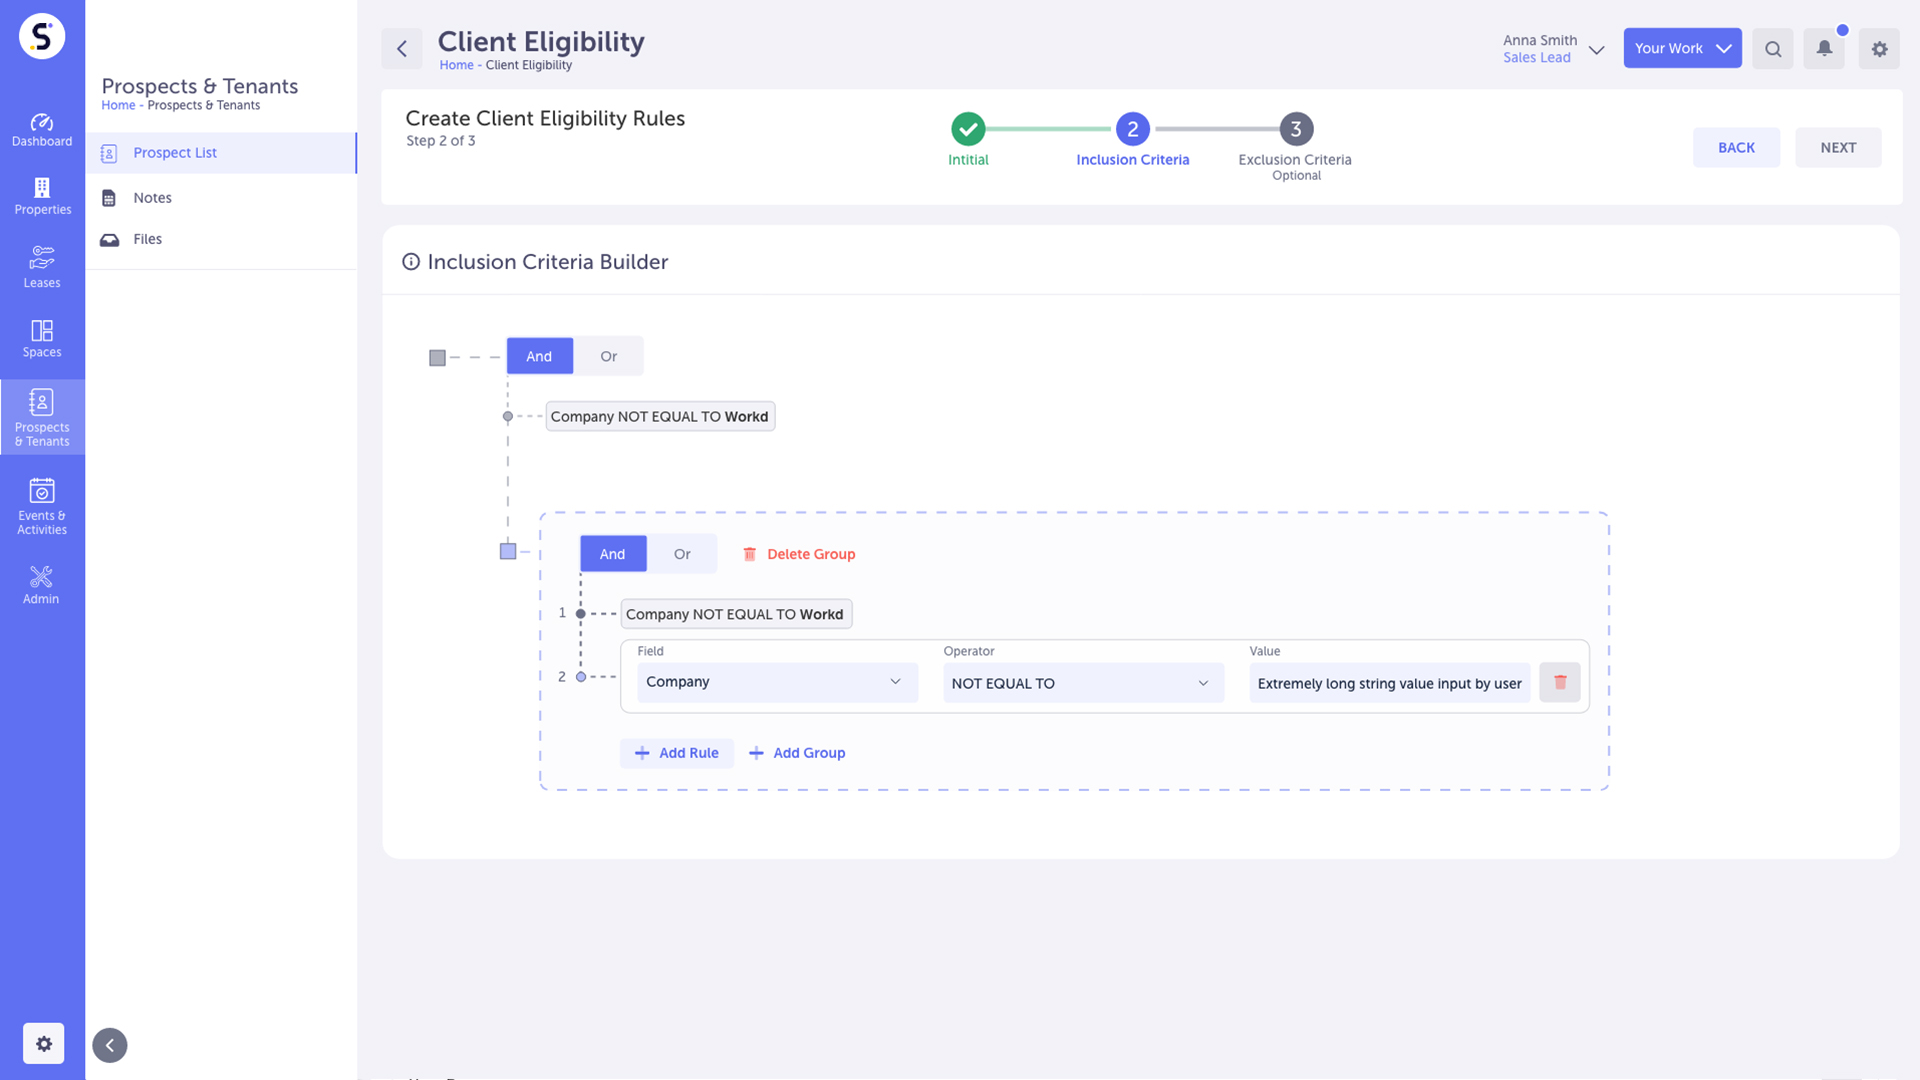Open Events & Activities
Image resolution: width=1920 pixels, height=1080 pixels.
pyautogui.click(x=41, y=504)
